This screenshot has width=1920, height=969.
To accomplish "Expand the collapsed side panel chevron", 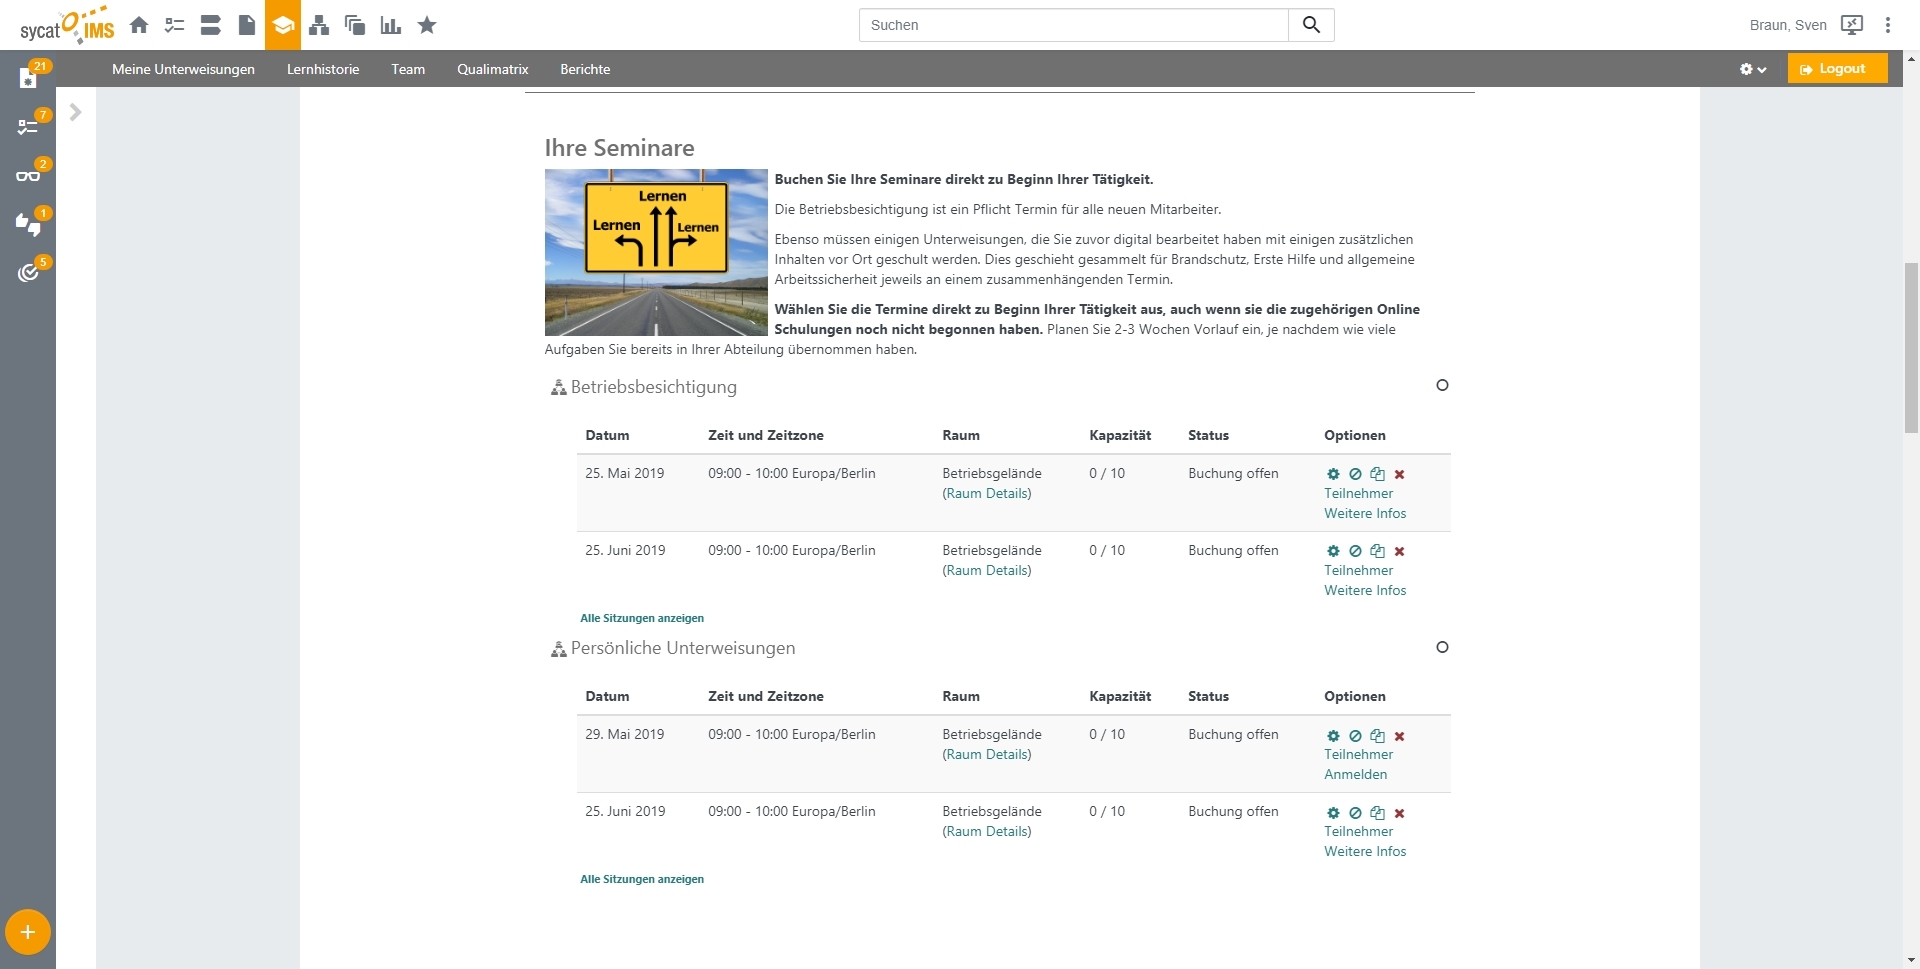I will tap(75, 112).
